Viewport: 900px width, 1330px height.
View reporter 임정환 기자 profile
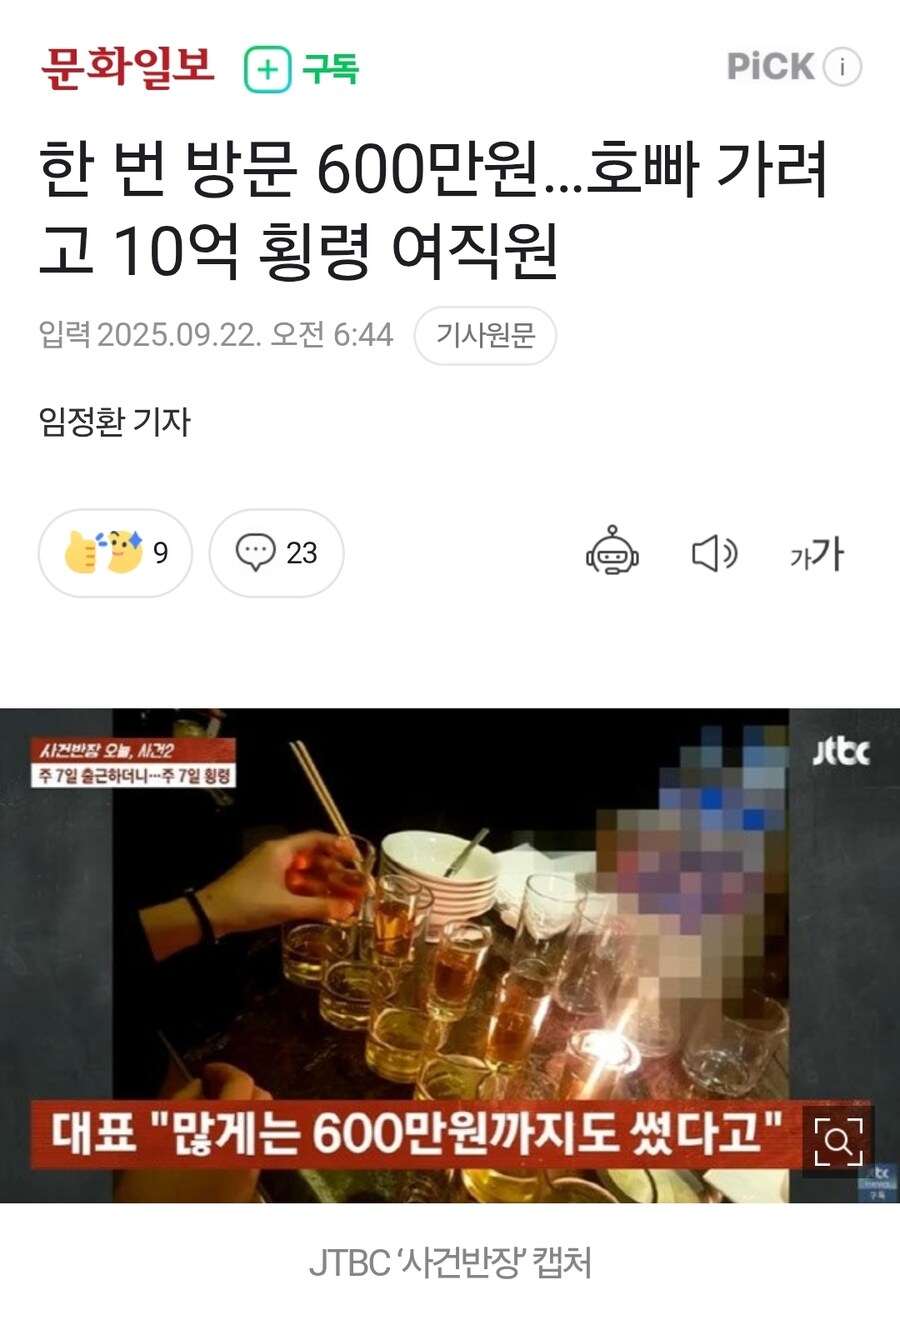pyautogui.click(x=114, y=421)
